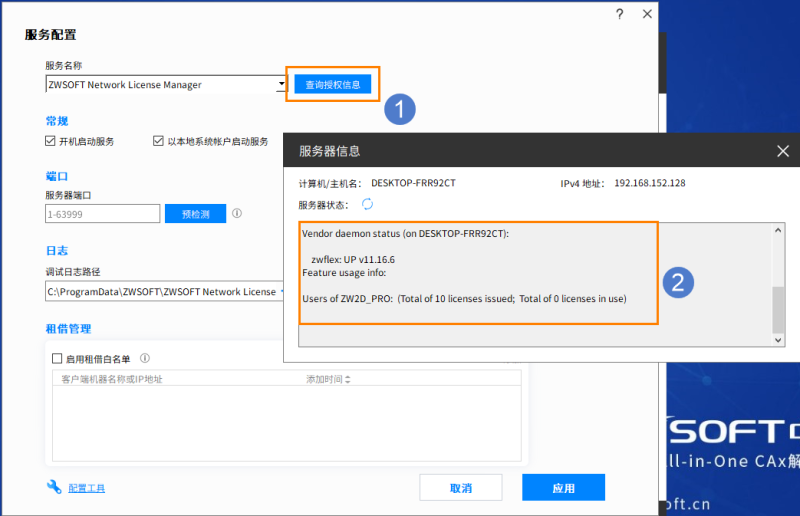This screenshot has height=516, width=800.
Task: Sort by 添加时间 column header
Action: [329, 379]
